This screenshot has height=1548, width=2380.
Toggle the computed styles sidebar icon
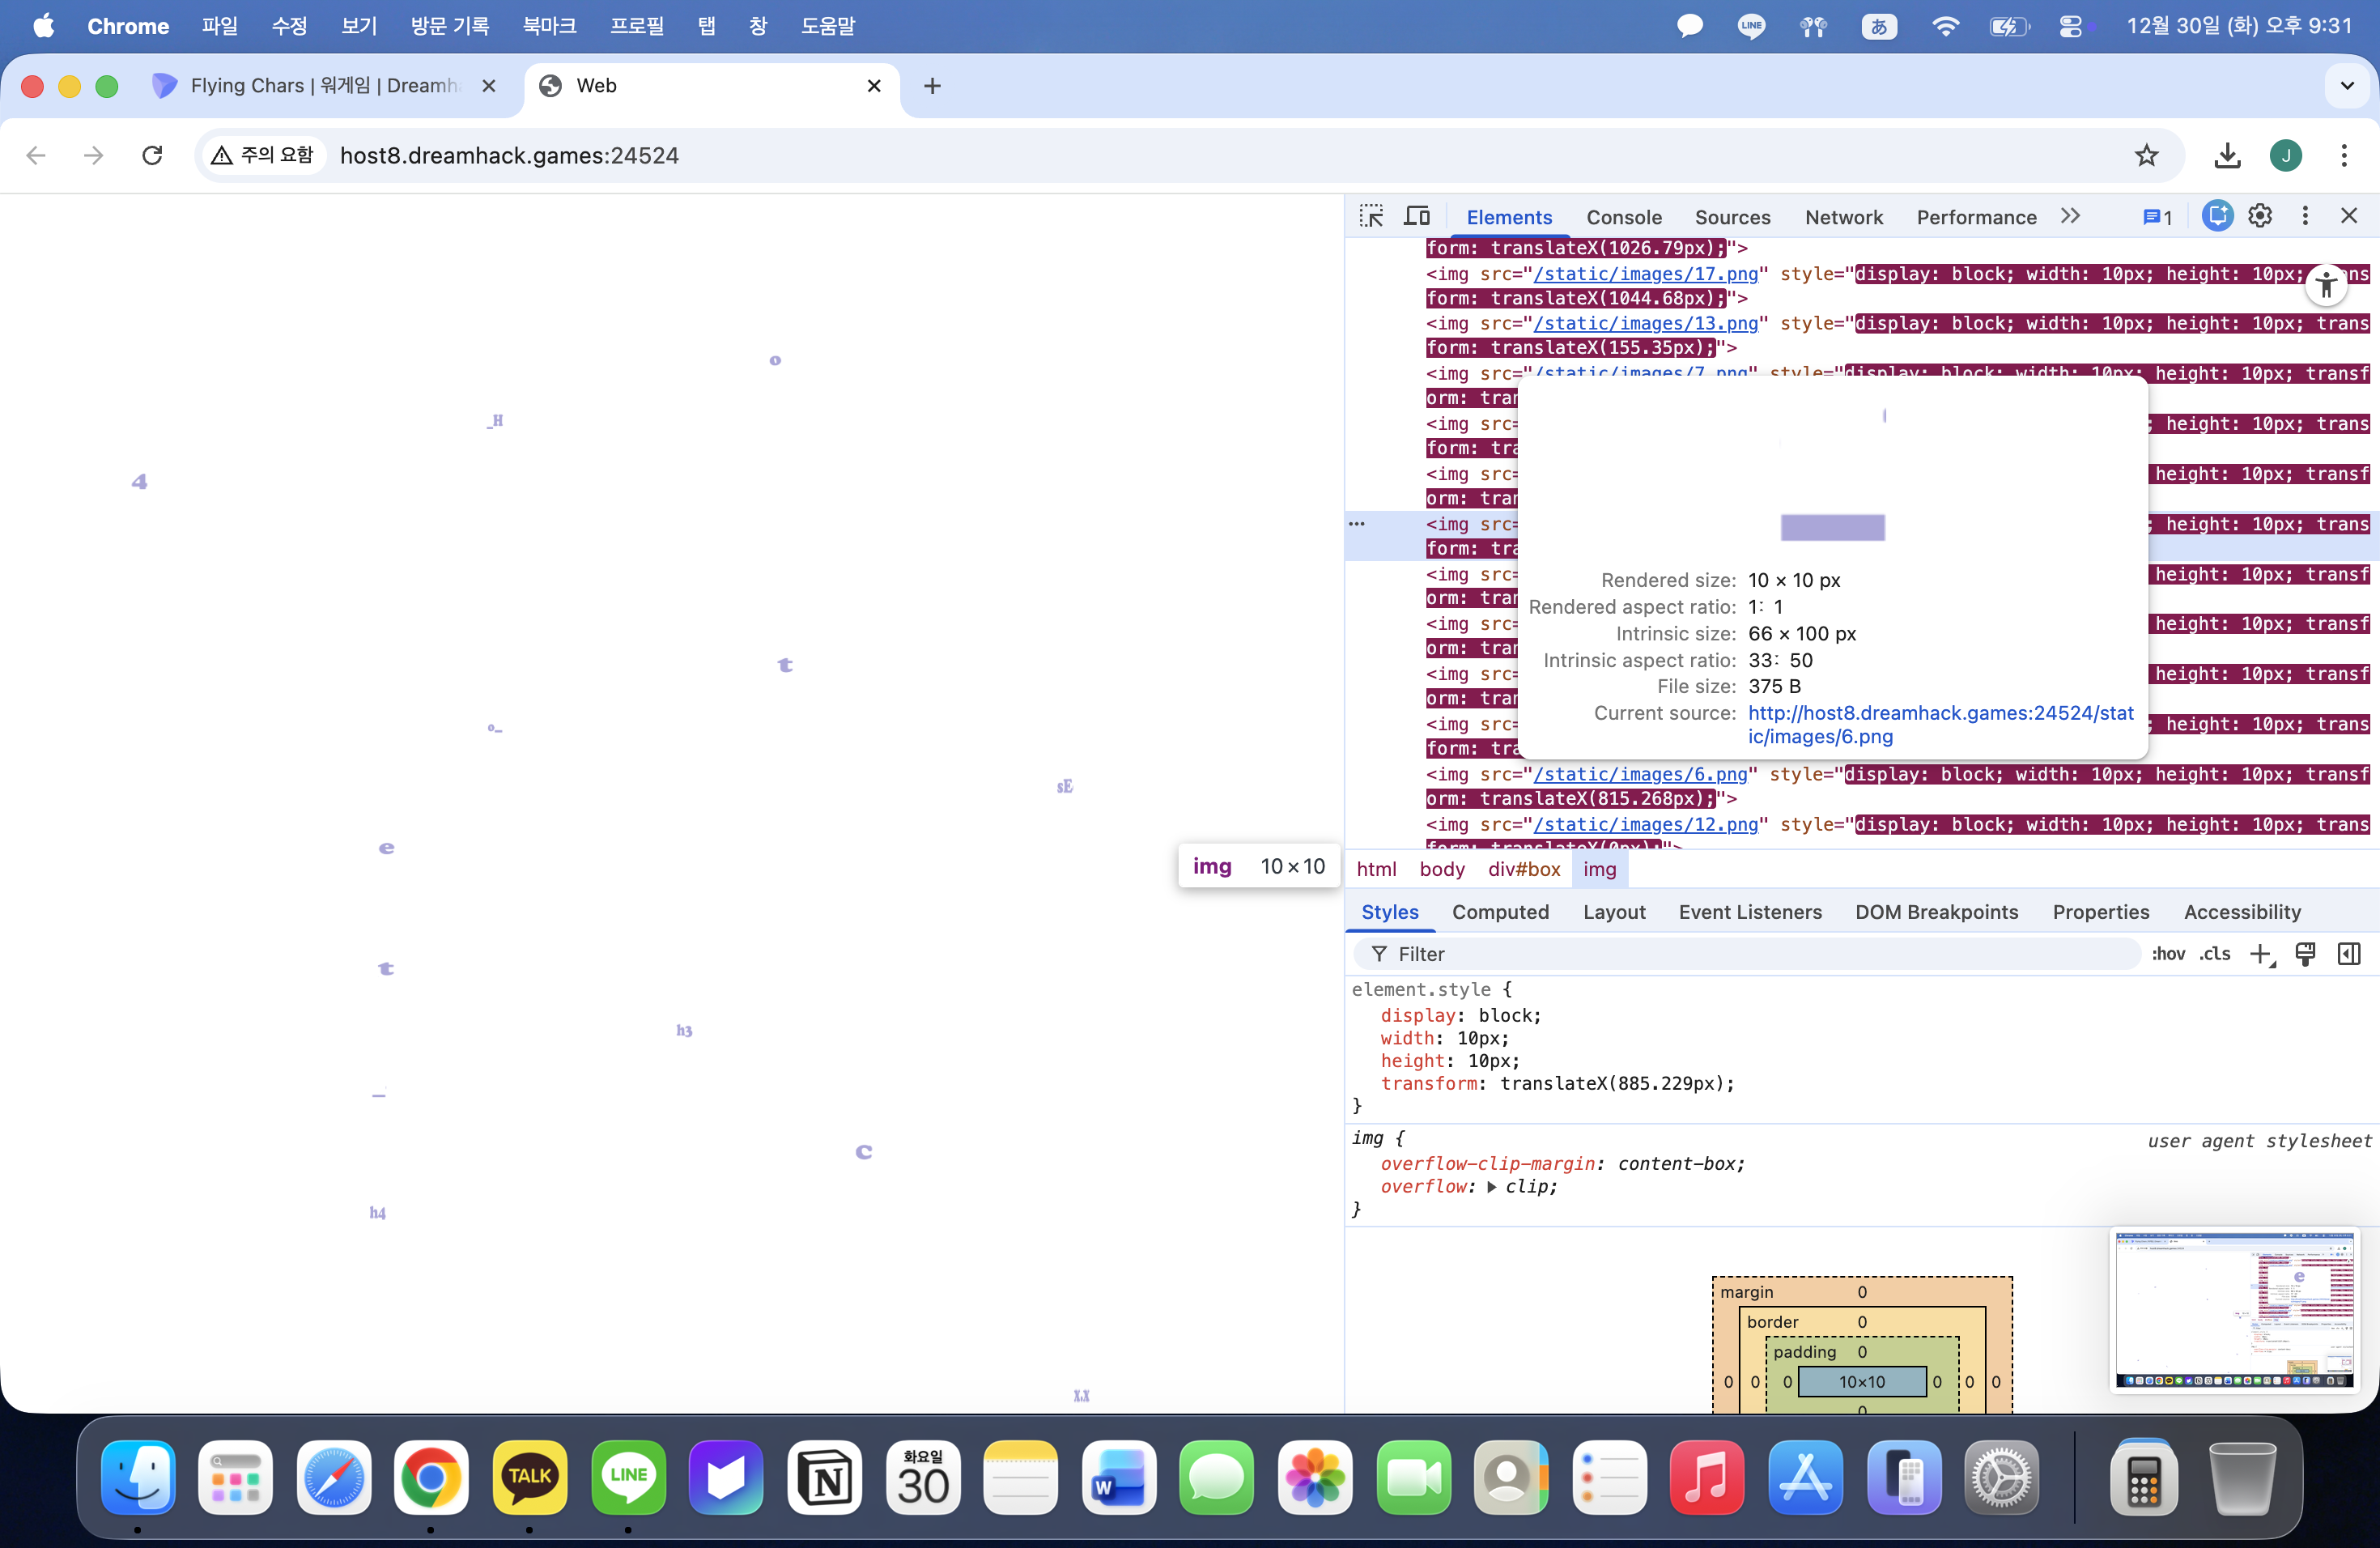(x=2349, y=954)
